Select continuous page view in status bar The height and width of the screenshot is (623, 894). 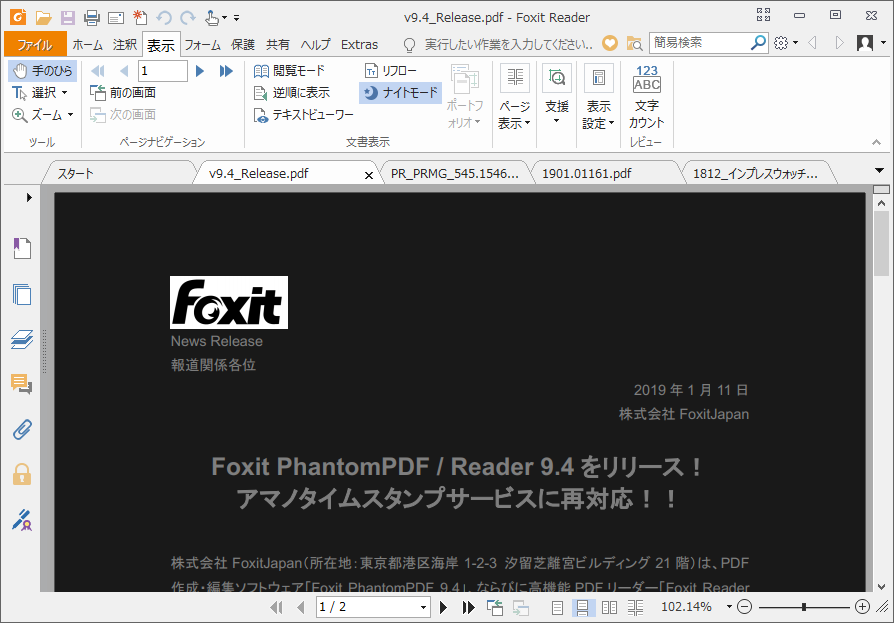(x=583, y=608)
